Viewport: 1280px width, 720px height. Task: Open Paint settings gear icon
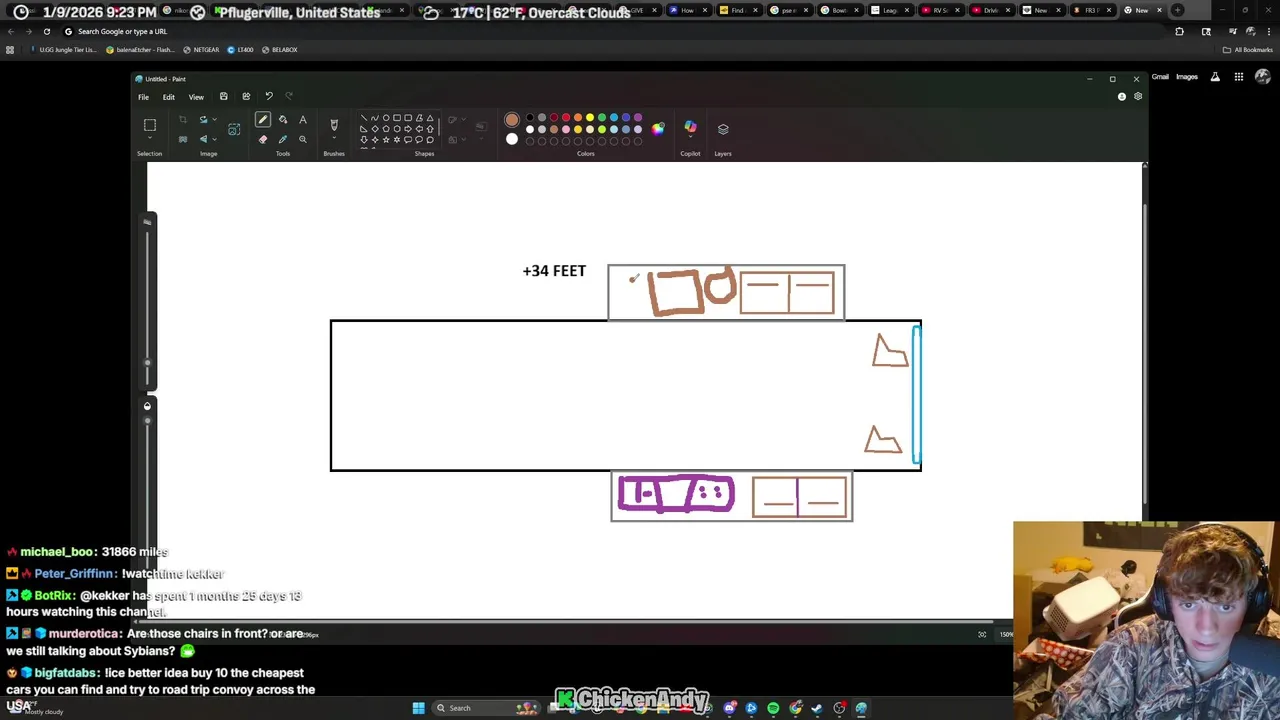tap(1138, 96)
